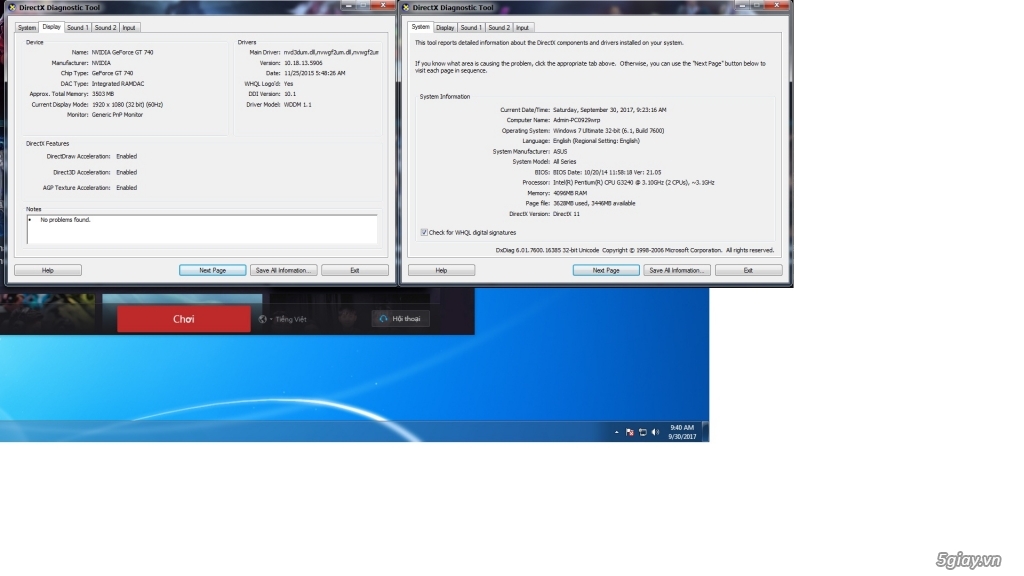Viewport: 1024px width, 576px height.
Task: Open the 9:40 AM taskbar clock
Action: [x=682, y=432]
